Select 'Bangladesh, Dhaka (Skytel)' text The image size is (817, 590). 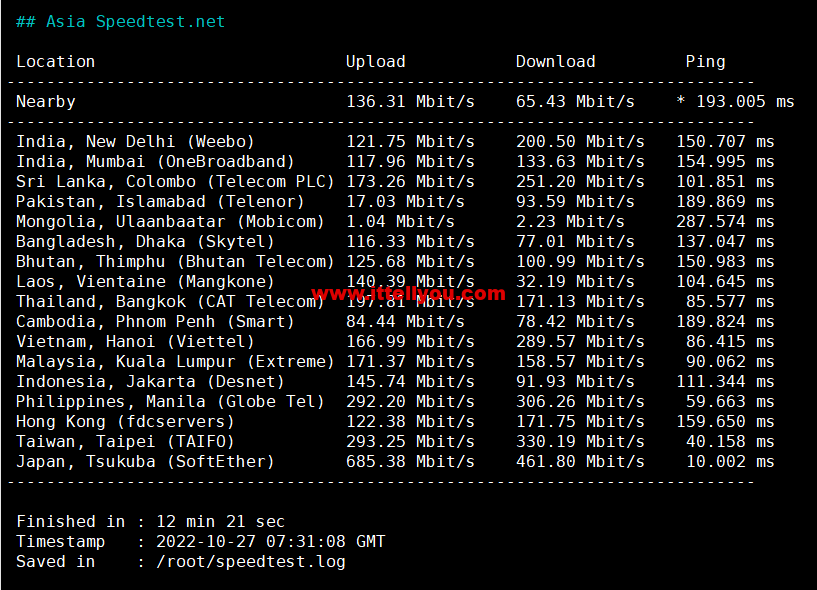[x=145, y=242]
